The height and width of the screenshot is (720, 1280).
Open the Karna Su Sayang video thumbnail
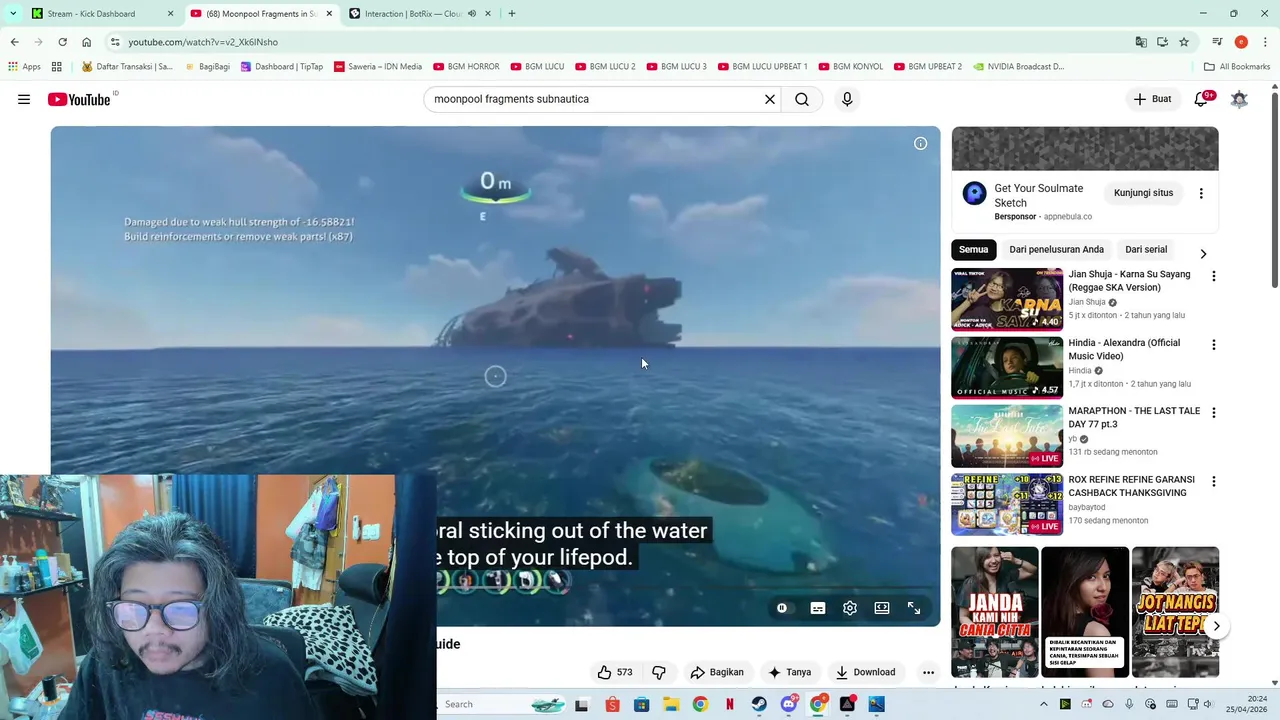[x=1007, y=299]
